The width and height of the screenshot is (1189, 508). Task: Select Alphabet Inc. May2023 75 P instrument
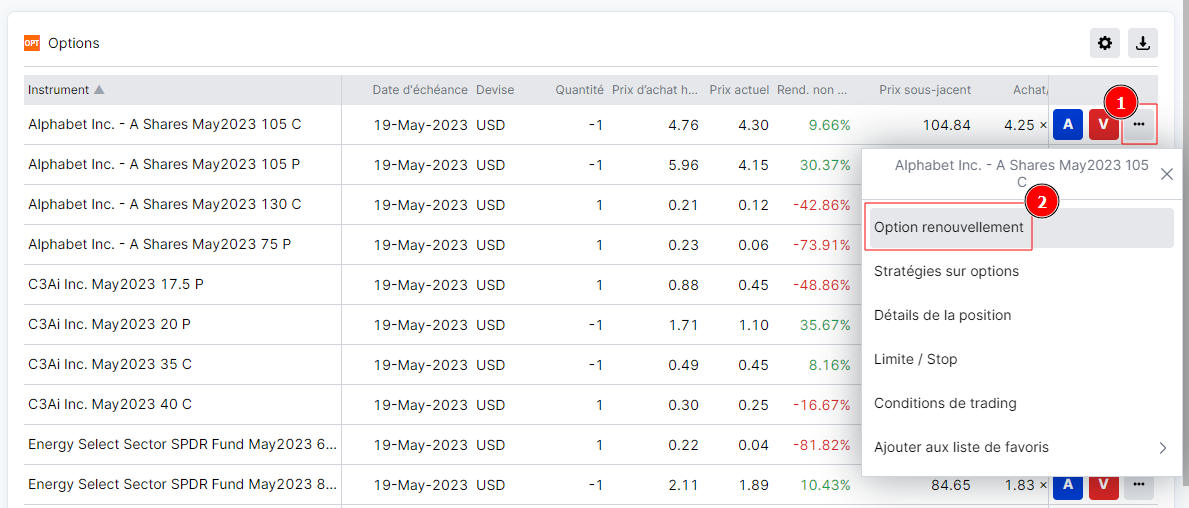[x=159, y=244]
